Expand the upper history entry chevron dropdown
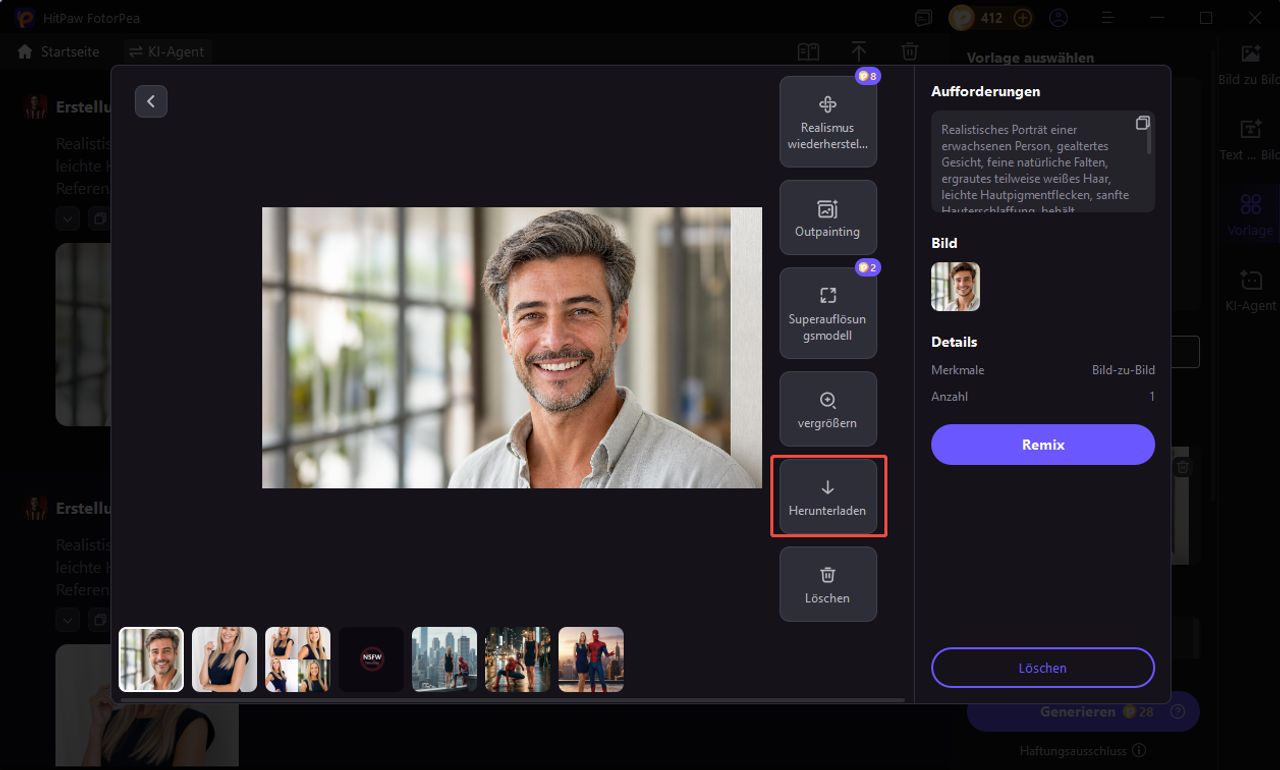This screenshot has width=1280, height=770. pyautogui.click(x=67, y=218)
